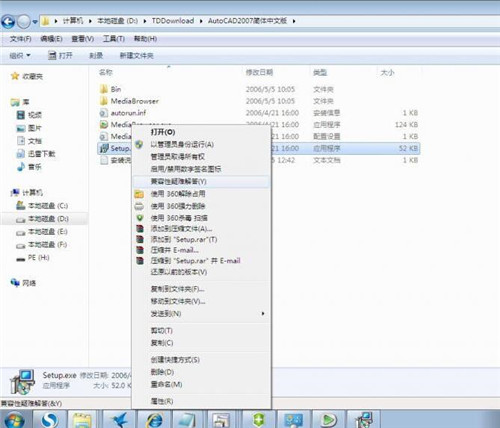Click the 打开 toolbar button
This screenshot has height=428, width=500.
pos(60,55)
